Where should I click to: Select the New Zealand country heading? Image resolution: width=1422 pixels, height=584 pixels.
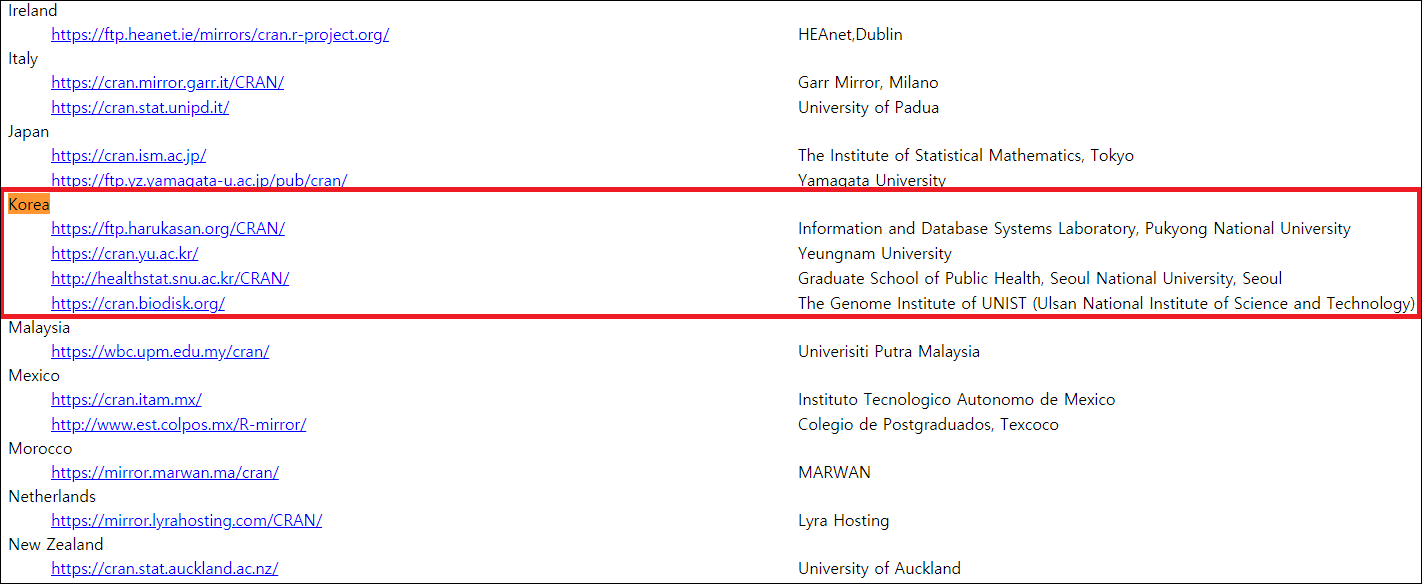(x=56, y=544)
